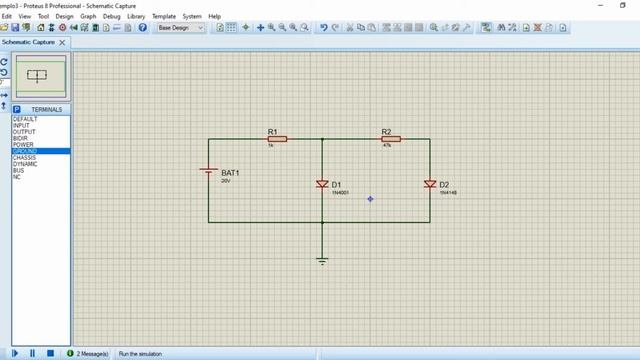Click the Redraw Display icon

(220, 27)
